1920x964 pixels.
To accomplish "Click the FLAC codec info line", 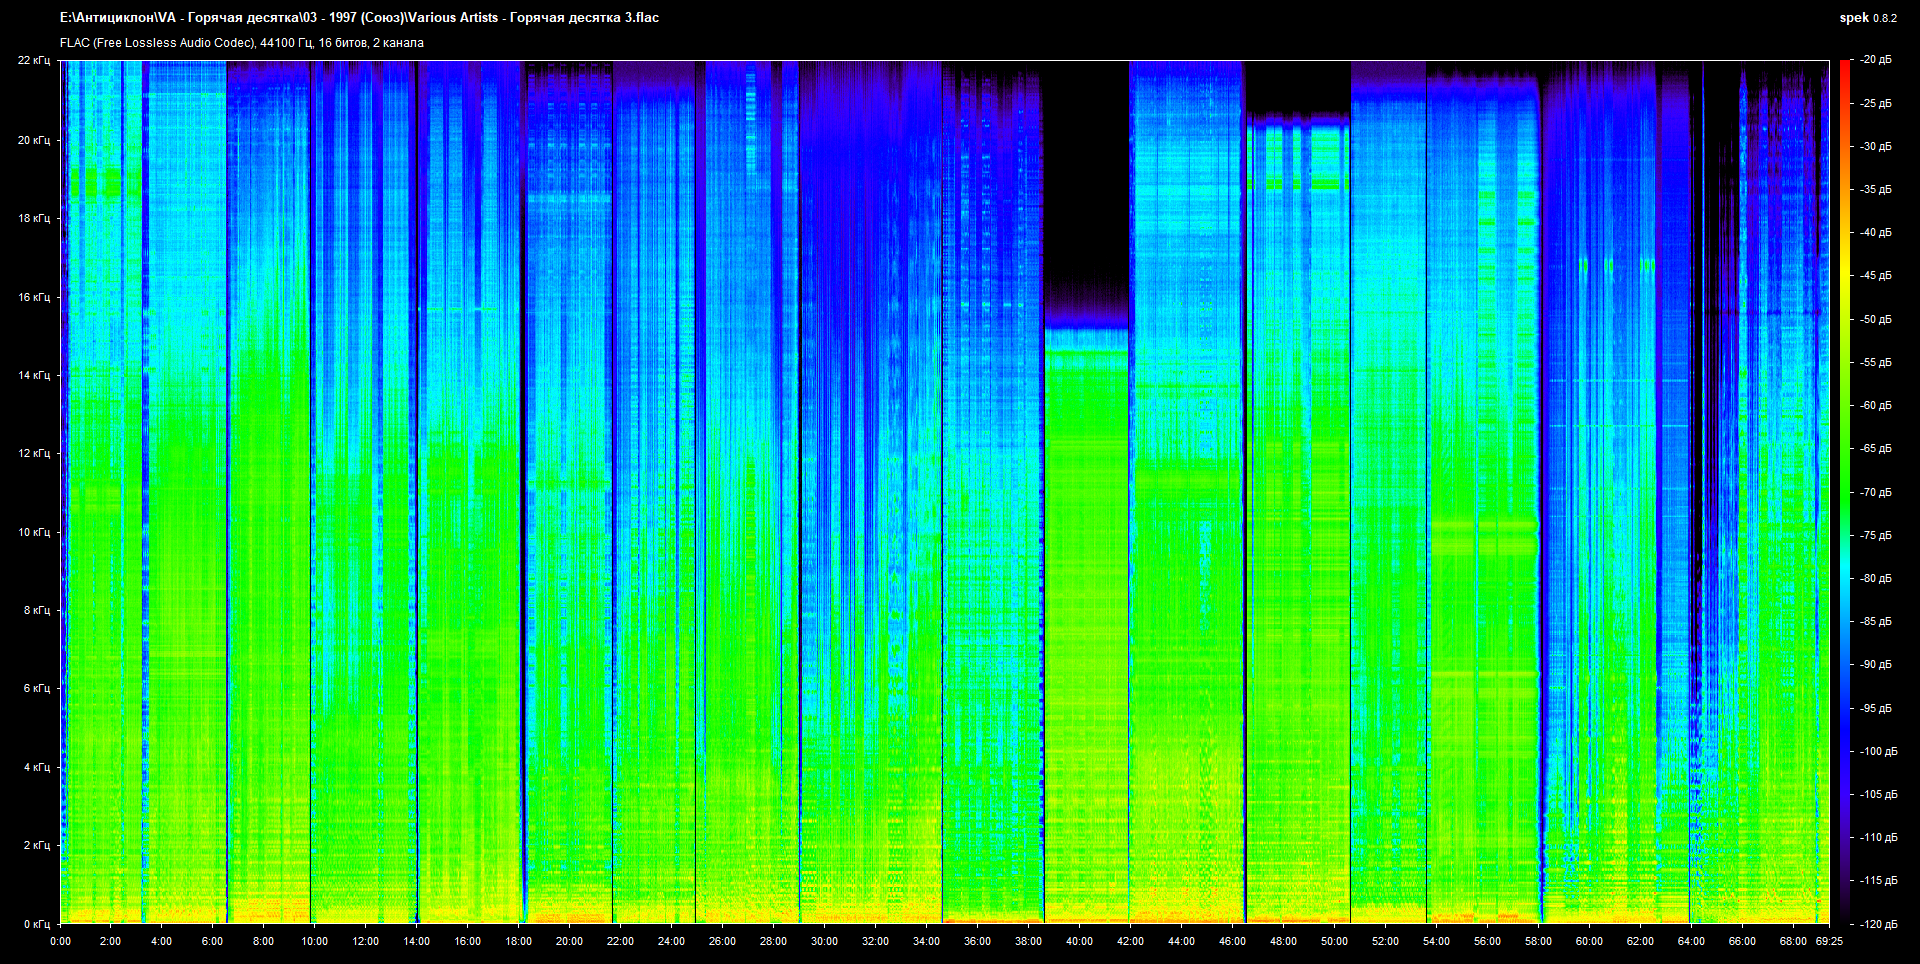I will click(241, 43).
